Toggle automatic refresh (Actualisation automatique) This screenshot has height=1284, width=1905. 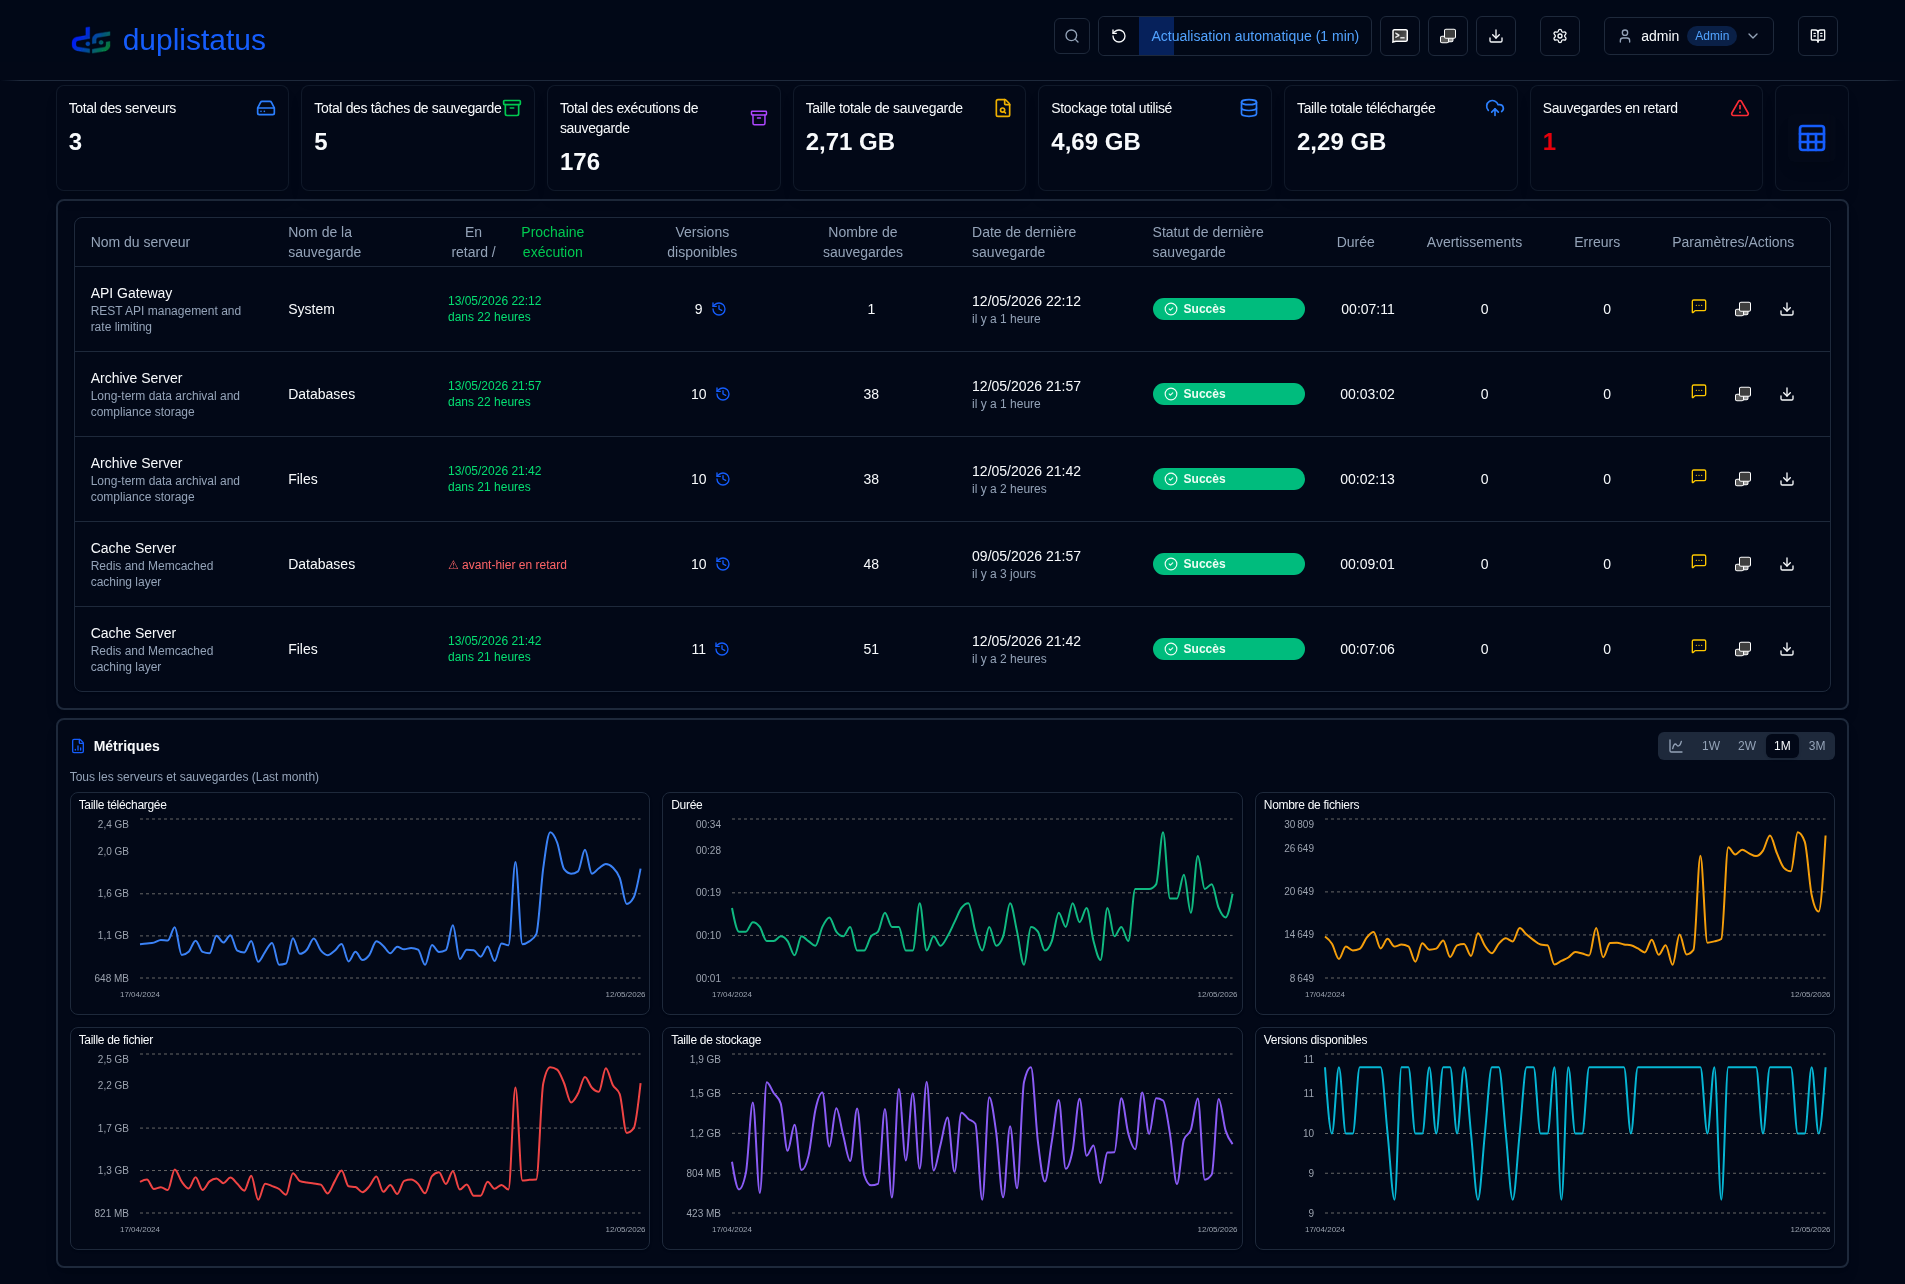(1255, 36)
